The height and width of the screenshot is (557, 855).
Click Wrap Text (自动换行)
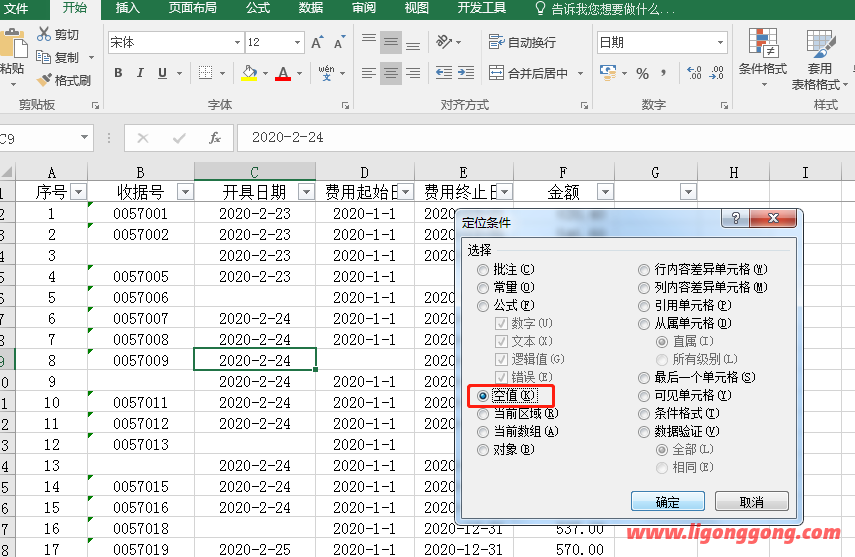coord(522,42)
